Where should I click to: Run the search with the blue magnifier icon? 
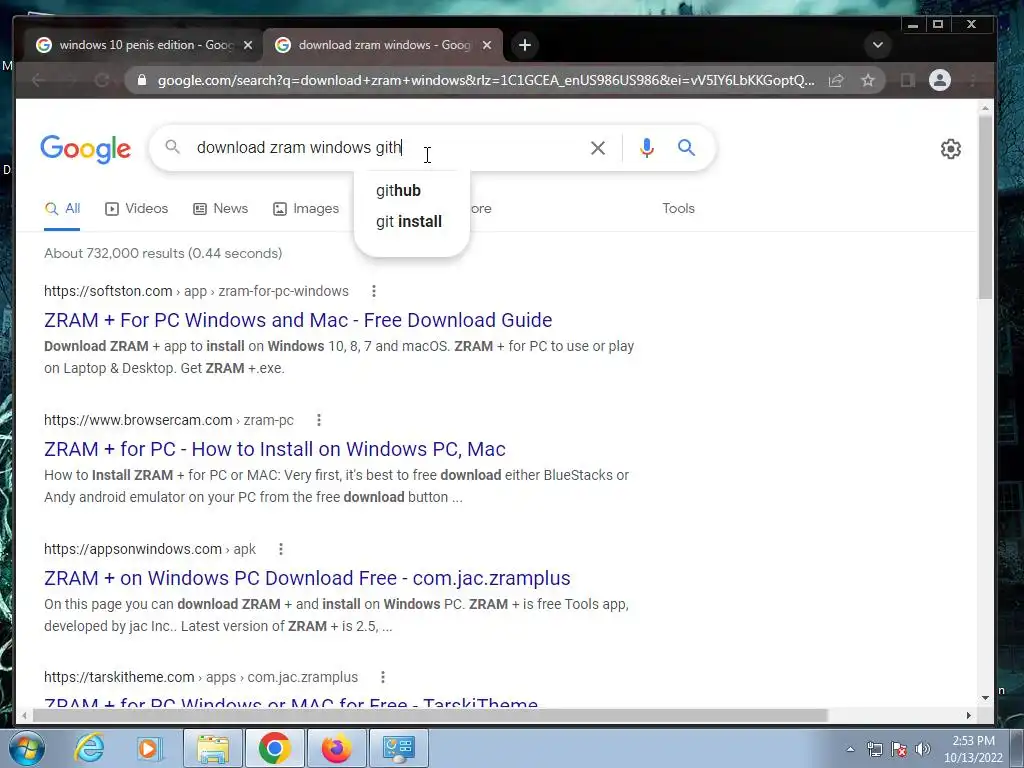[x=686, y=148]
